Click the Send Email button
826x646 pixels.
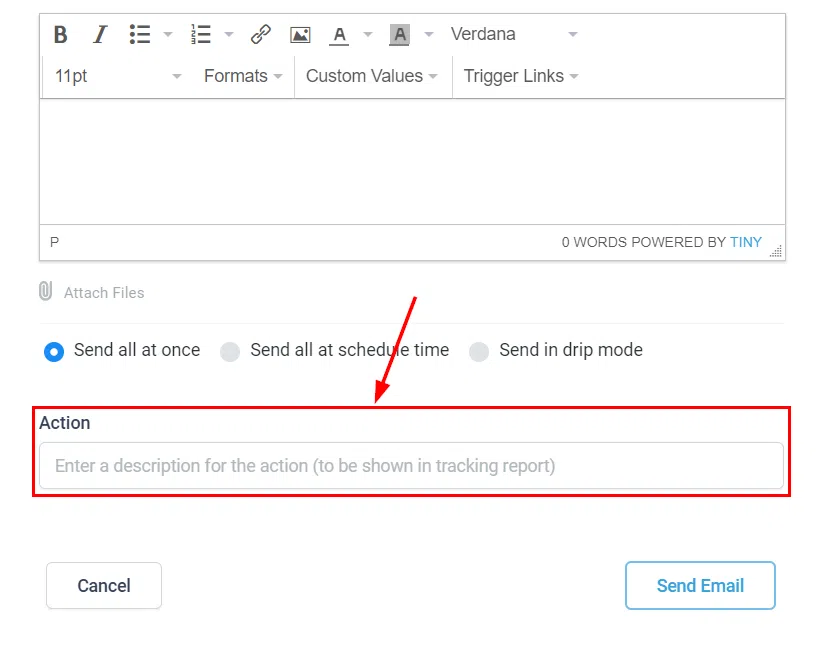click(700, 585)
